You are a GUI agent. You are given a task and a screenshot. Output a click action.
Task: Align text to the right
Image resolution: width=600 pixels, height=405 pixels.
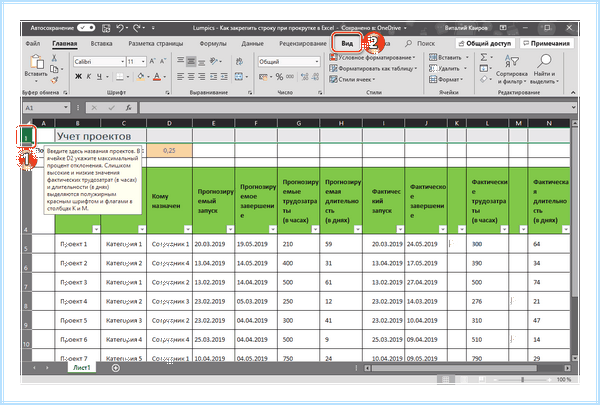click(x=202, y=77)
